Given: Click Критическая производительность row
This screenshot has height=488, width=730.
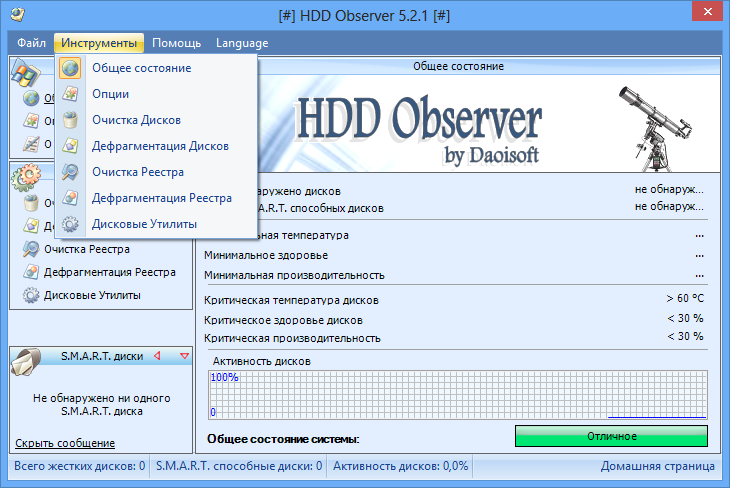Looking at the screenshot, I should click(x=454, y=338).
